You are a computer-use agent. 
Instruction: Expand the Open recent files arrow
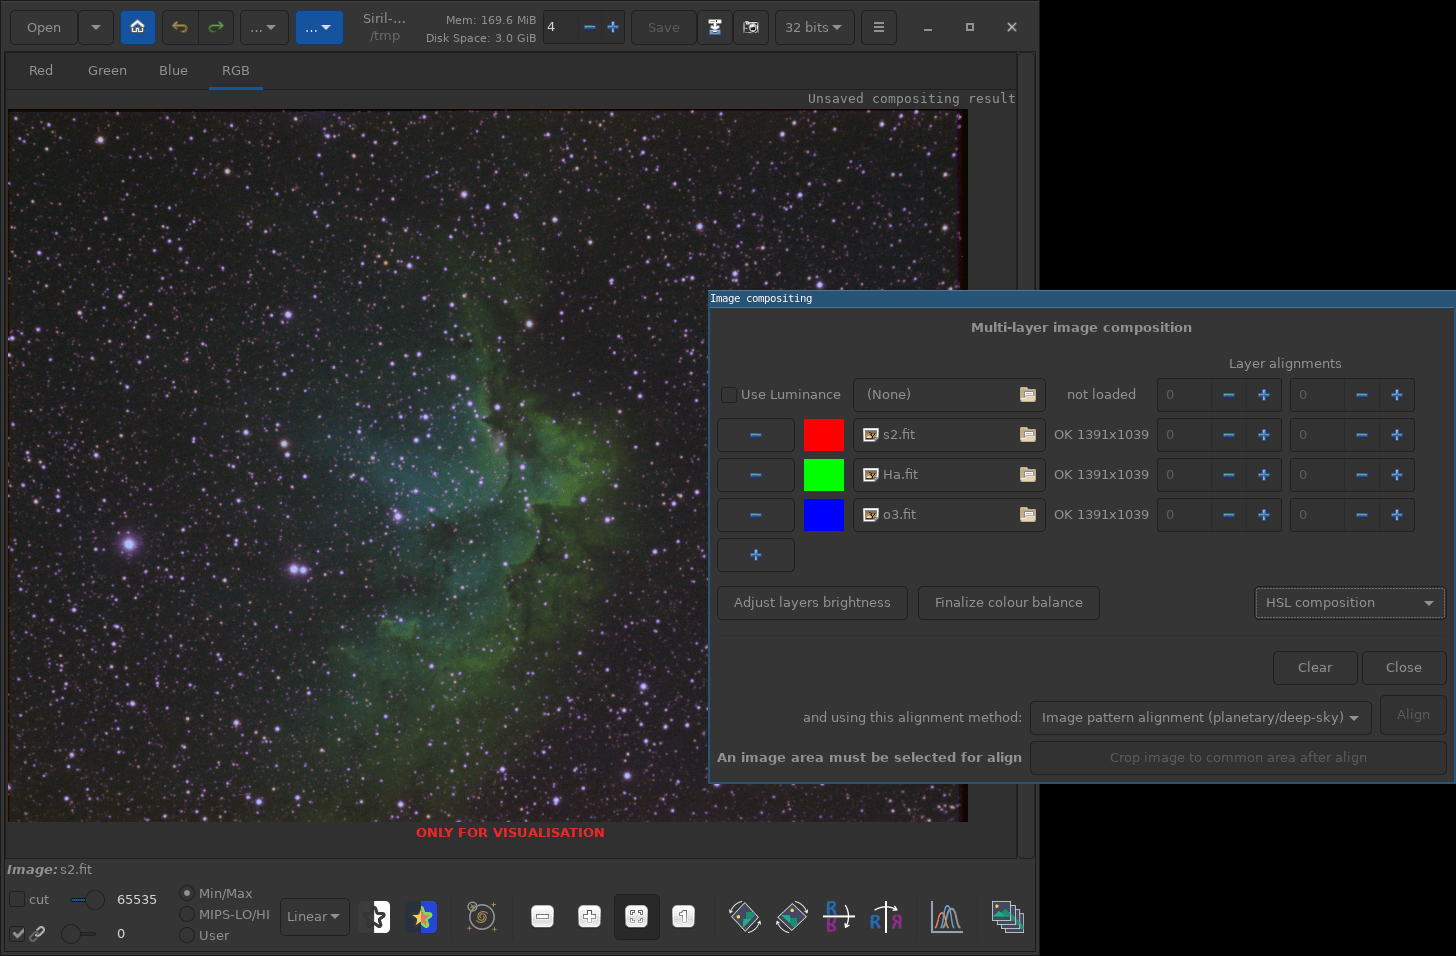(x=96, y=27)
